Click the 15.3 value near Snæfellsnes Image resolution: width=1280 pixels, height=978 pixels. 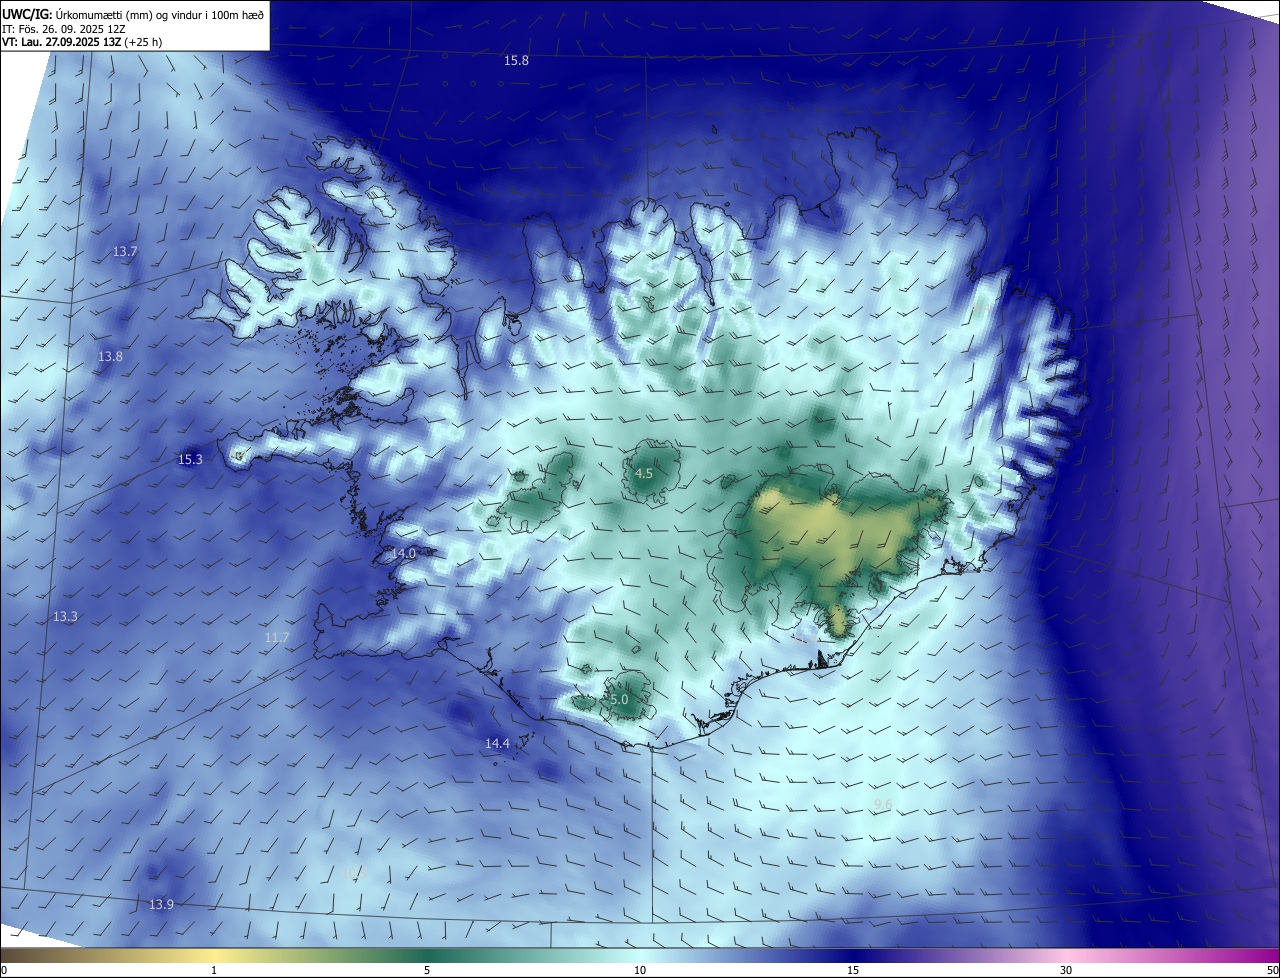point(190,460)
